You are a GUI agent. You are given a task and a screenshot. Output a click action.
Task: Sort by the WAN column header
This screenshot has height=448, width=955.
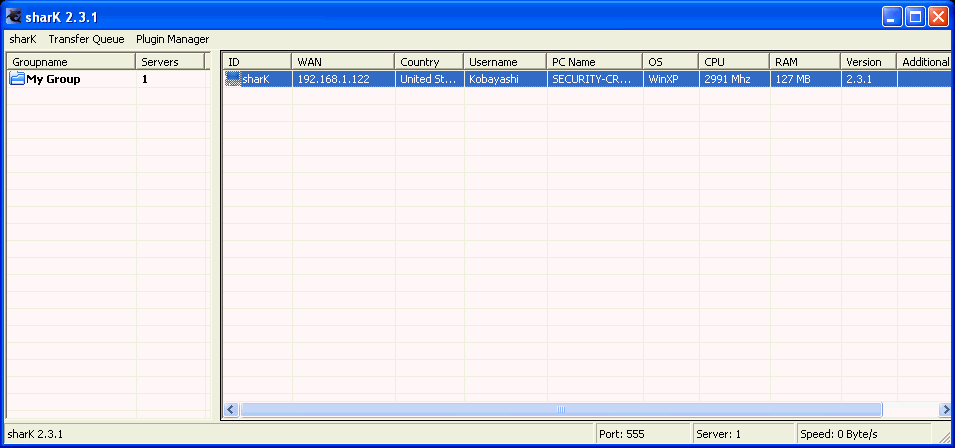(343, 62)
